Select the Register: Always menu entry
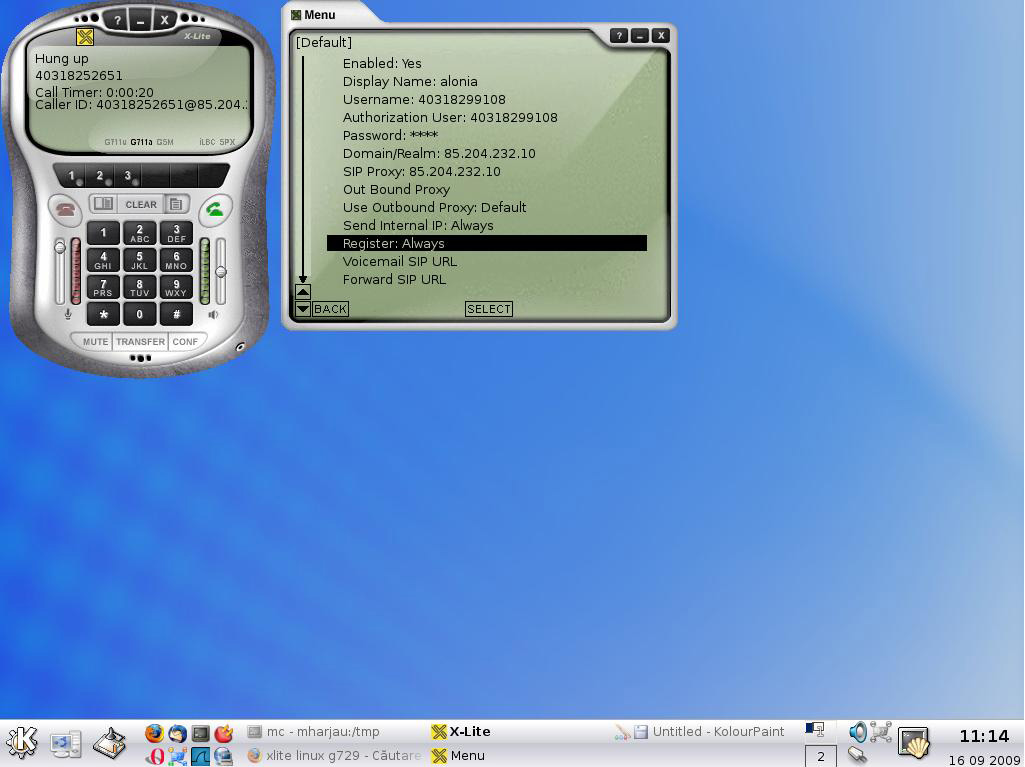 tap(487, 243)
